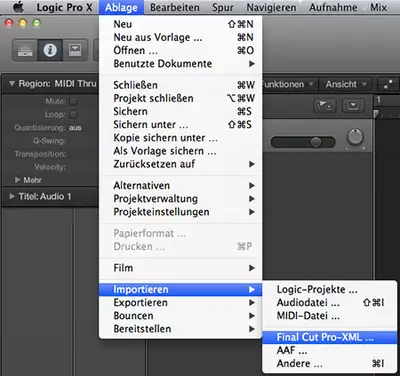This screenshot has height=376, width=400.
Task: Choose Final Cut Pro-XML …
Action: (330, 337)
